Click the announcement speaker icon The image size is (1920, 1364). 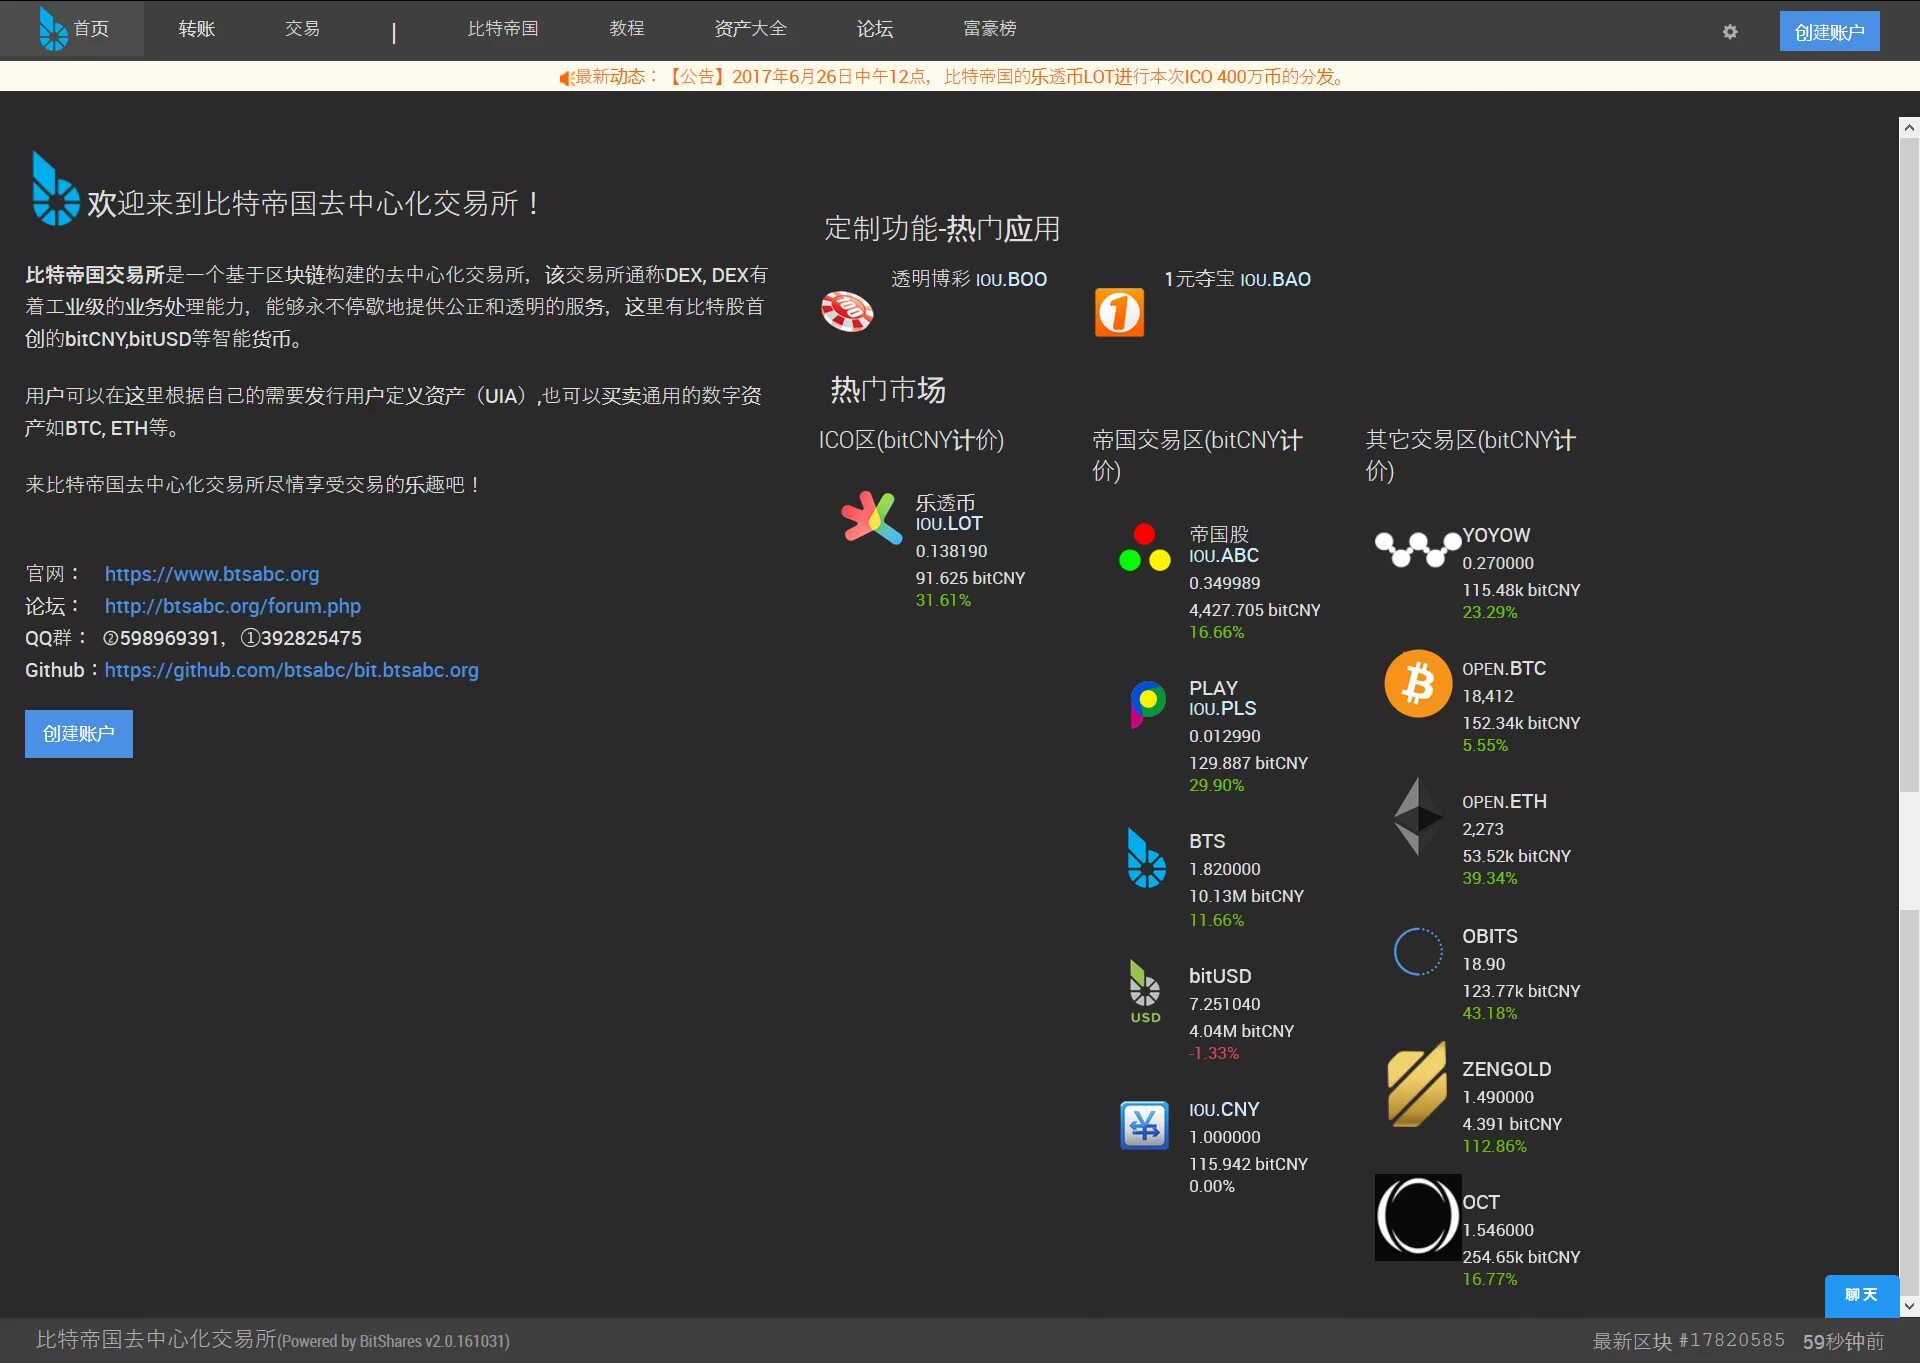(x=566, y=77)
